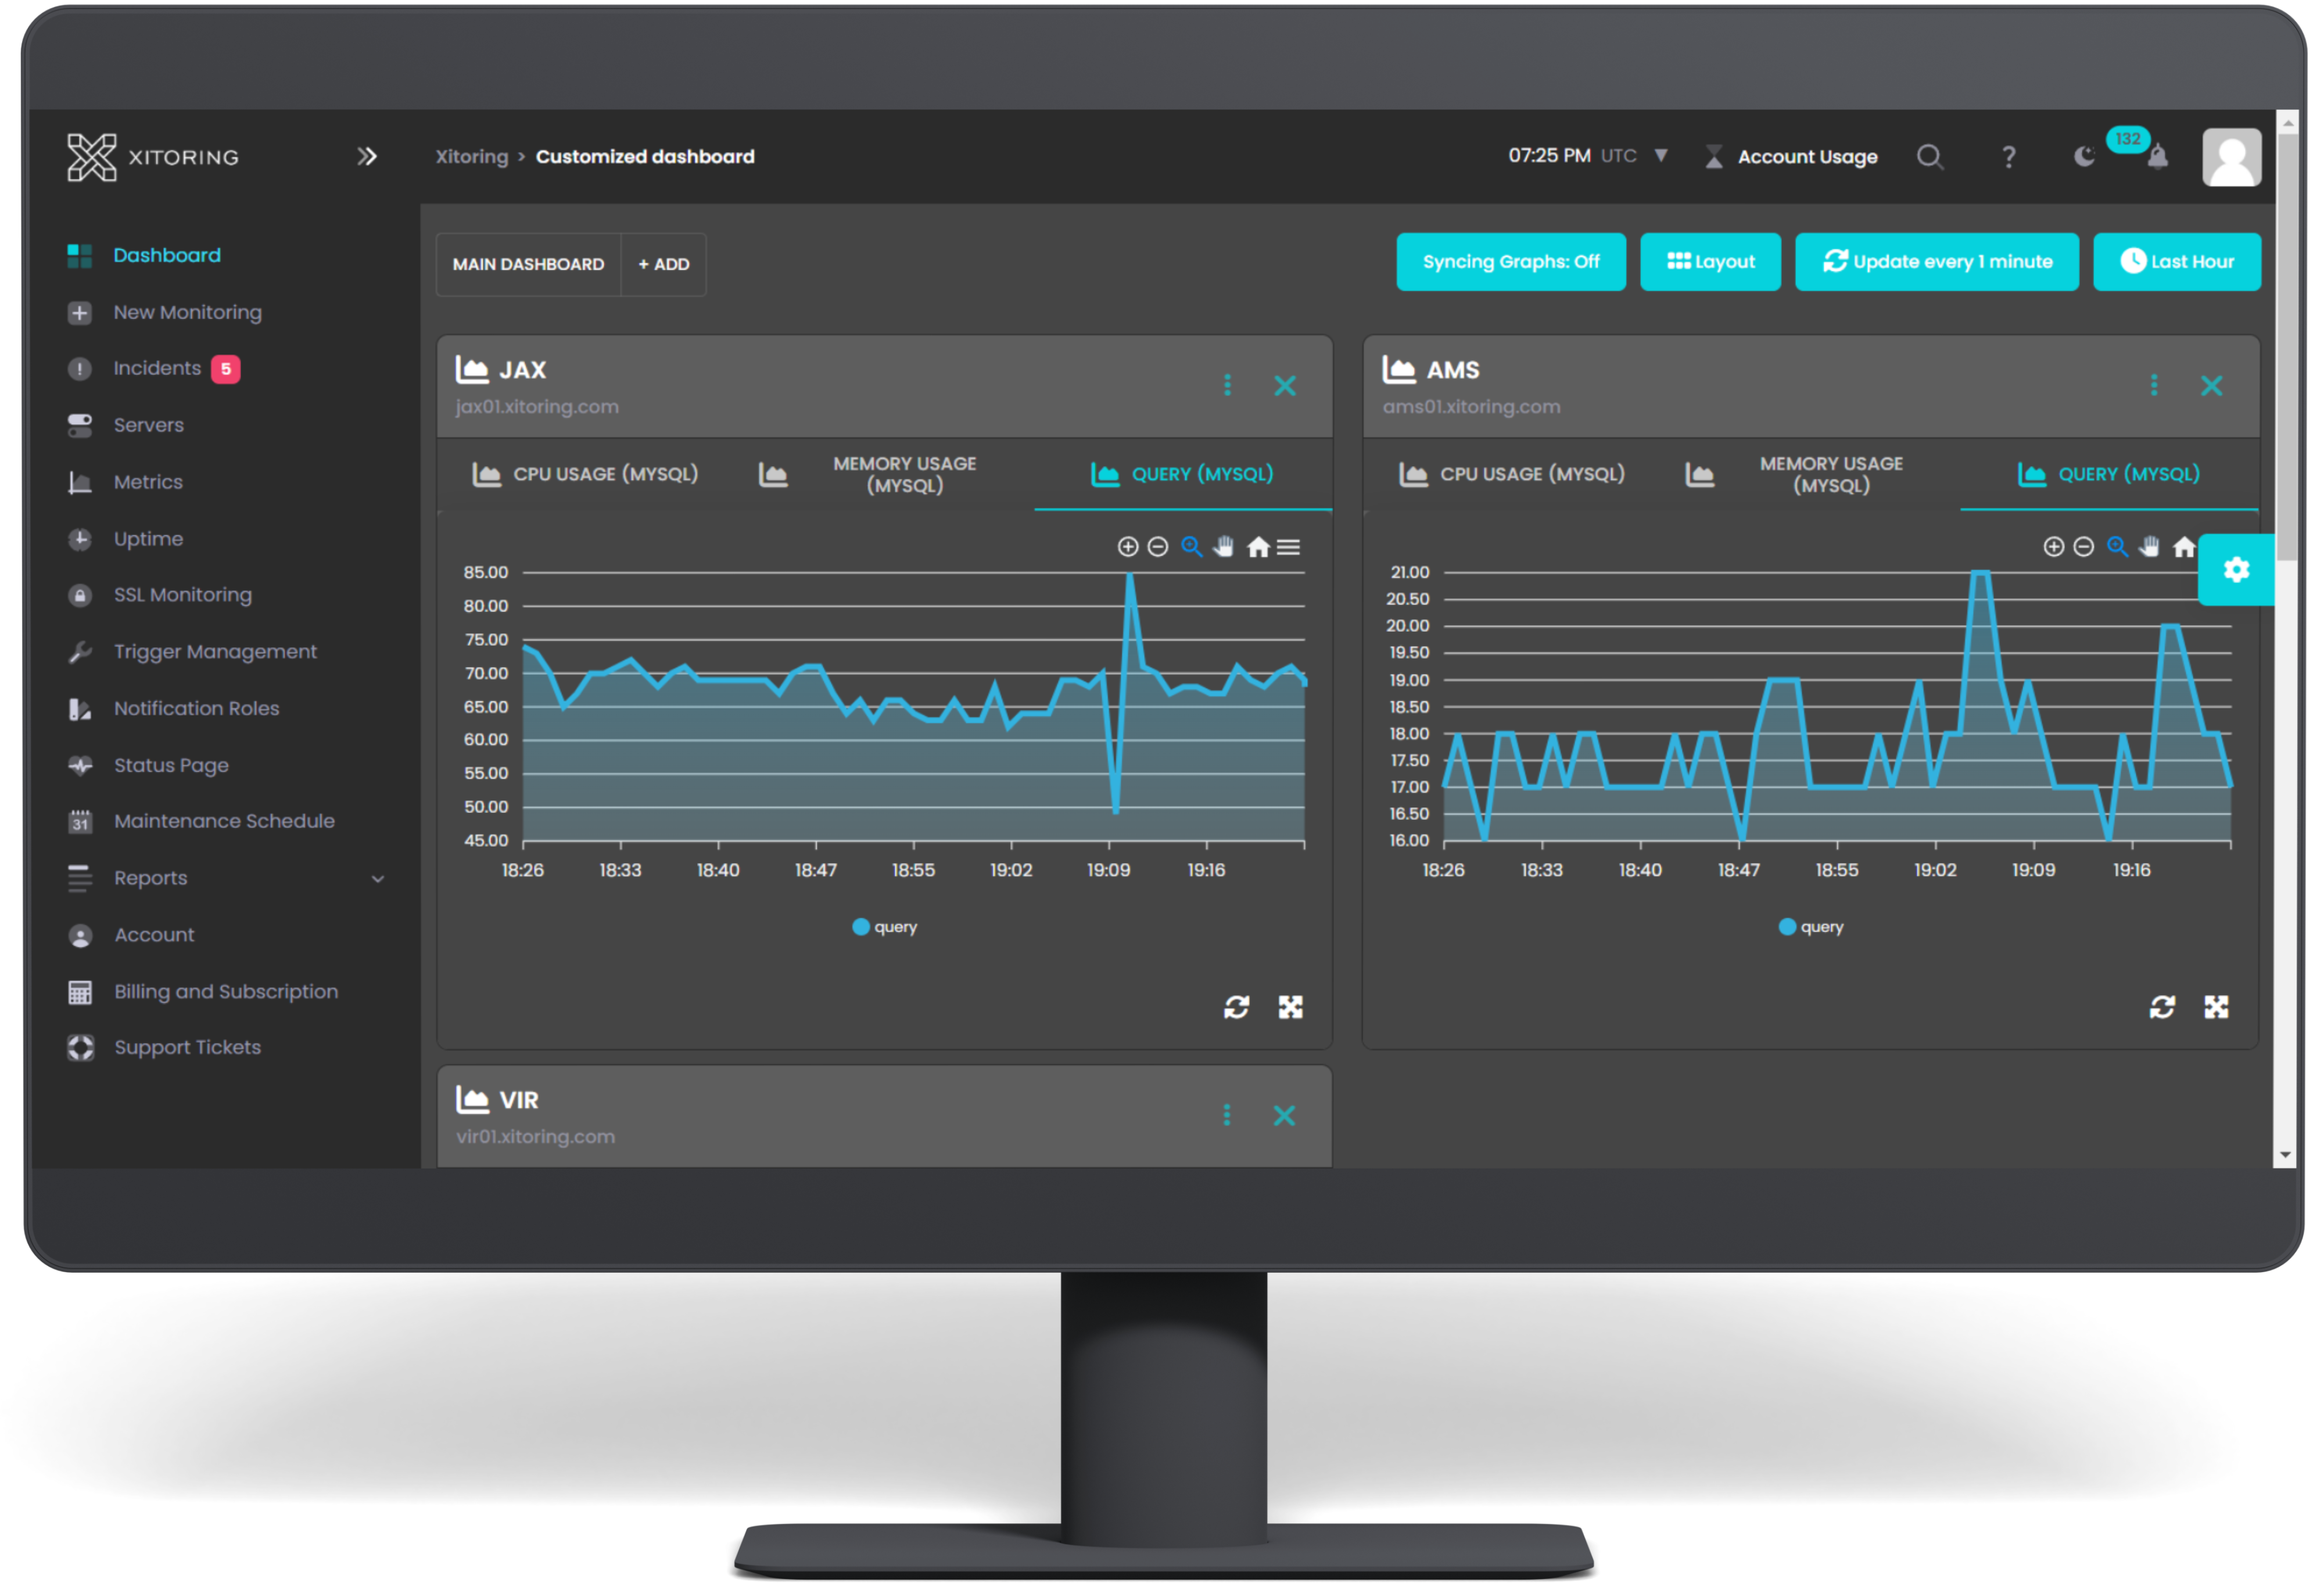Reset JAX chart zoom with home icon
2324x1586 pixels.
click(1258, 547)
